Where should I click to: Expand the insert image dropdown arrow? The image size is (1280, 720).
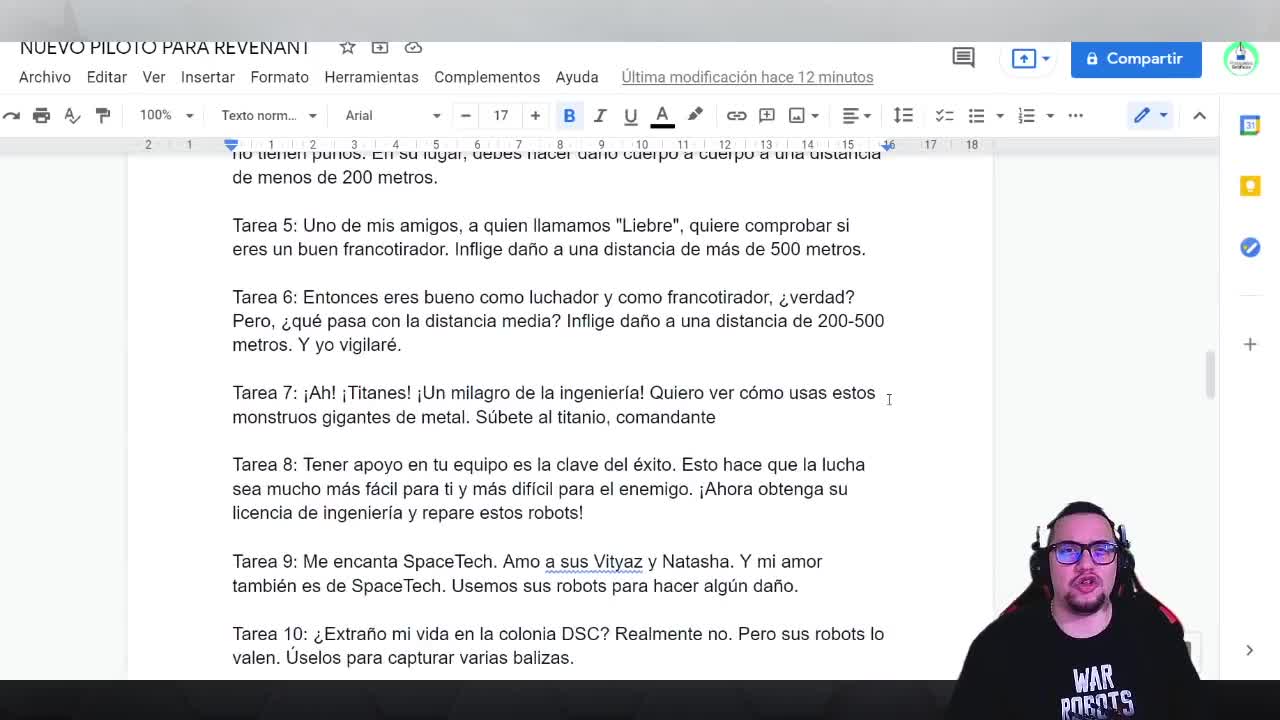[x=815, y=116]
